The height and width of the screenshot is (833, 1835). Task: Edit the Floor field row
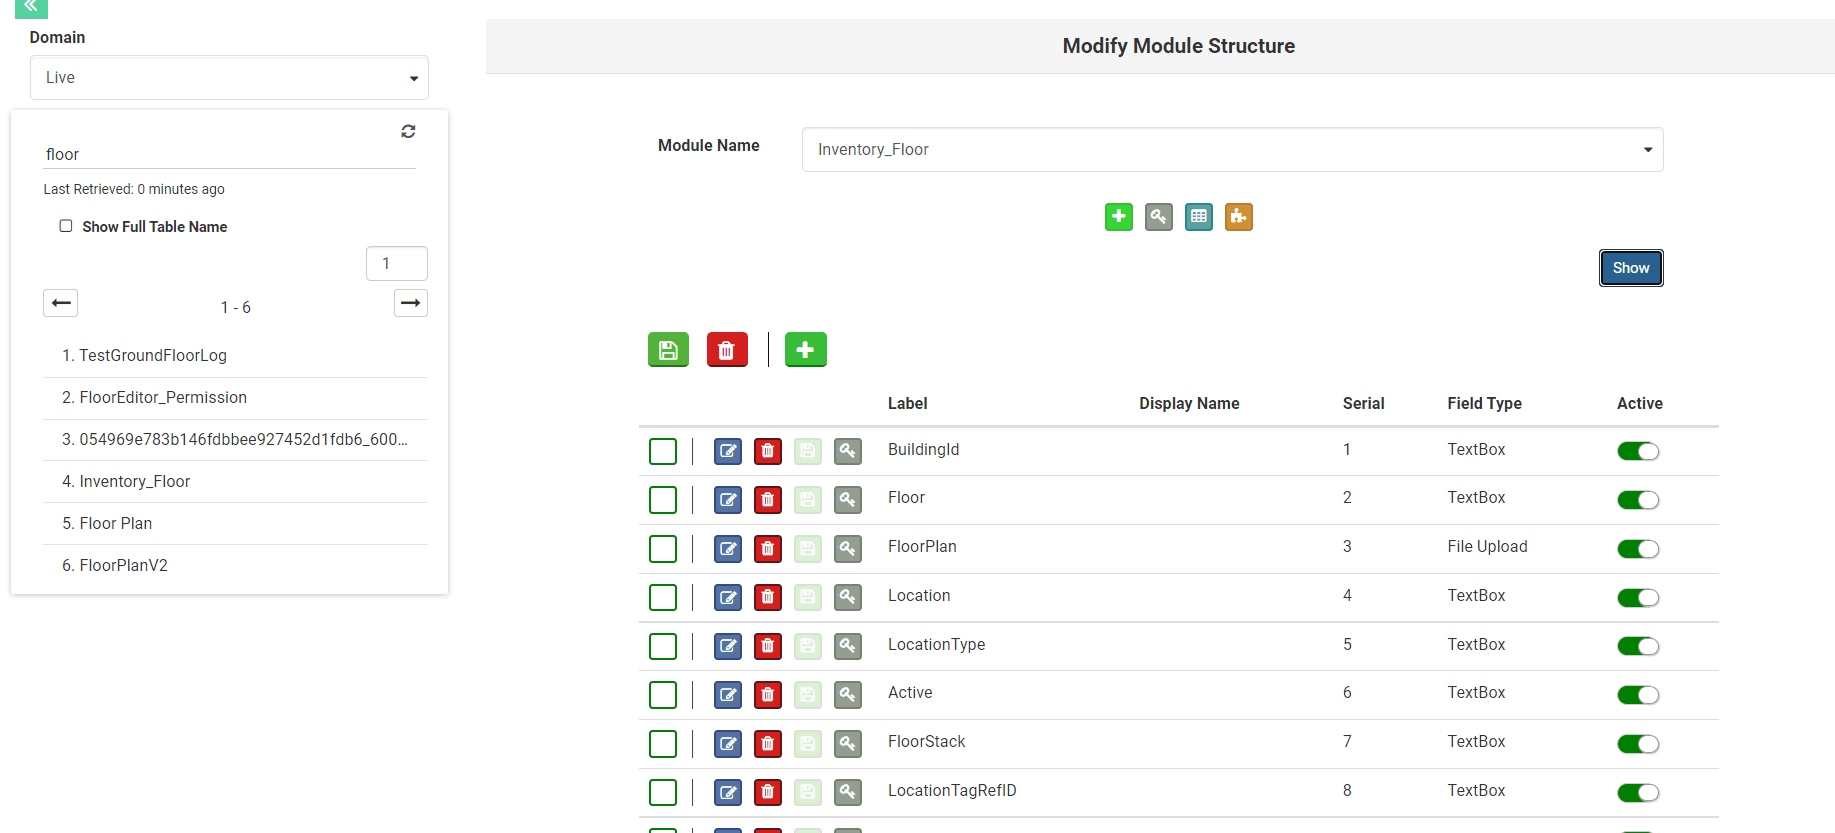pyautogui.click(x=728, y=500)
